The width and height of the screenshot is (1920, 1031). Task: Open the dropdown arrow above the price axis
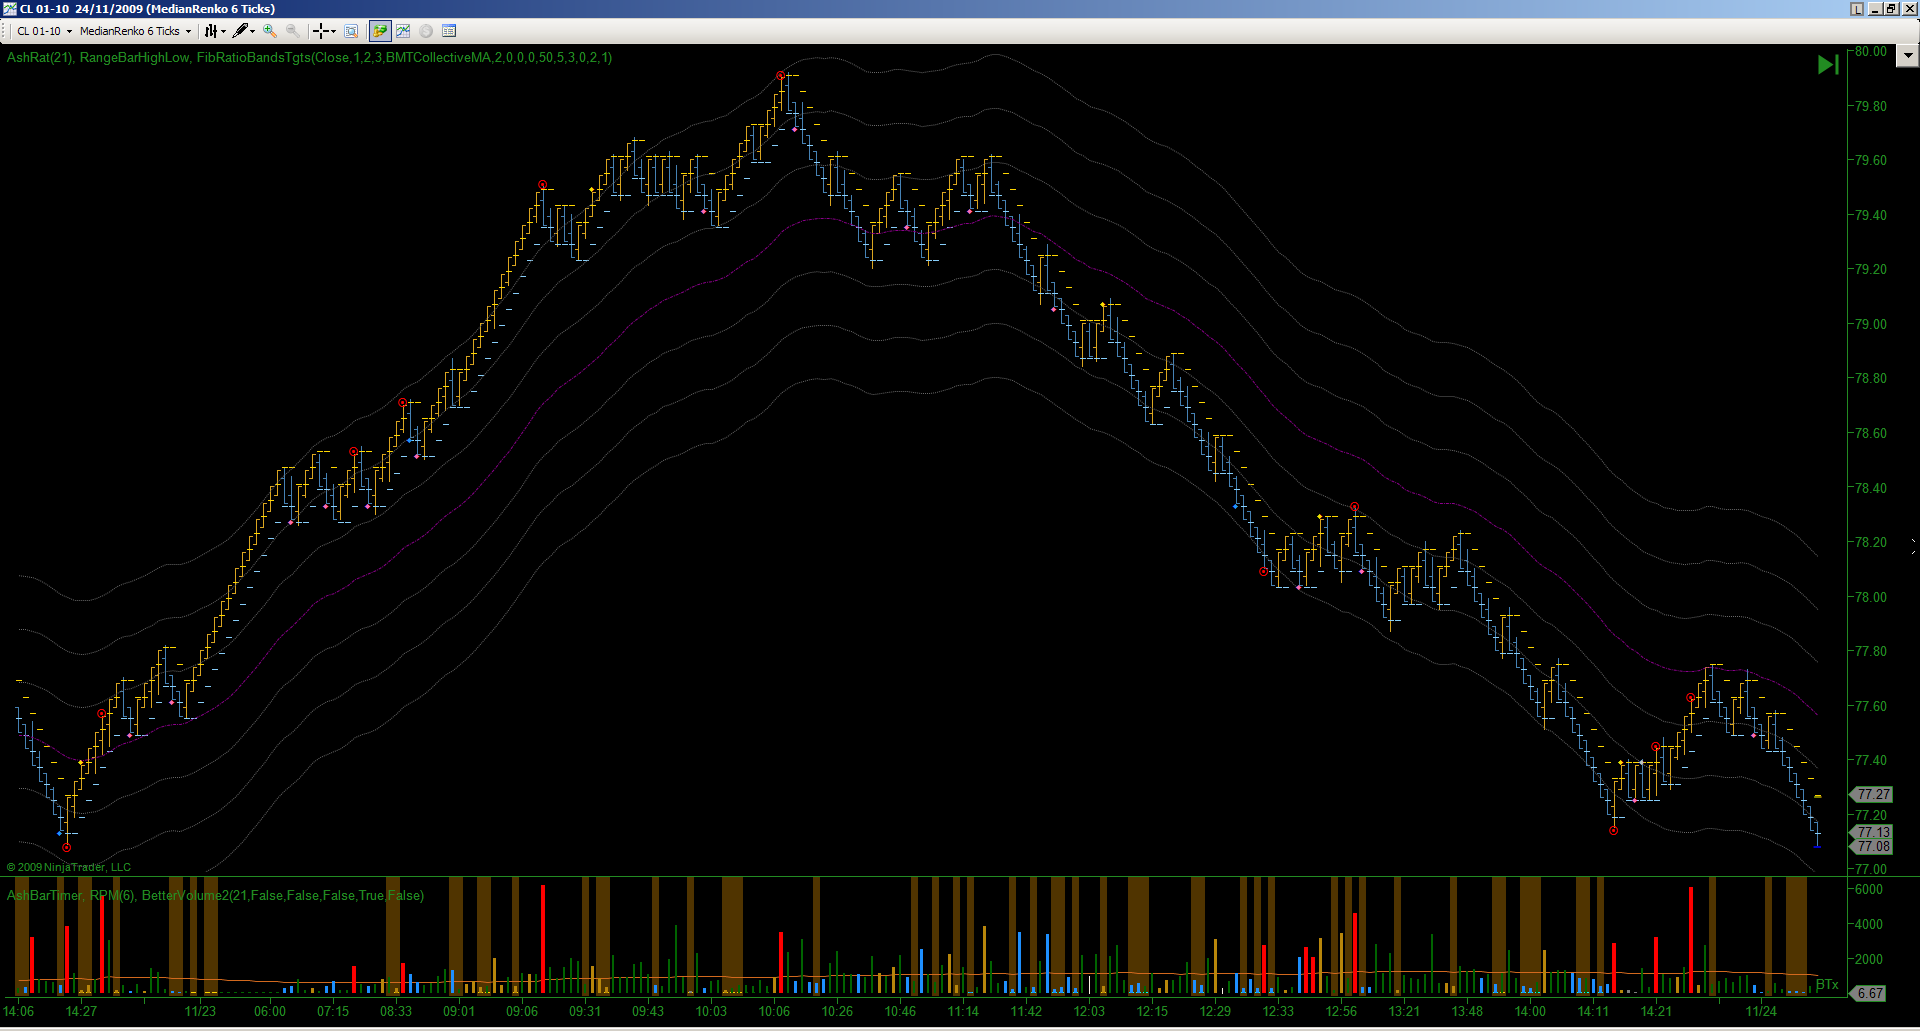coord(1907,56)
